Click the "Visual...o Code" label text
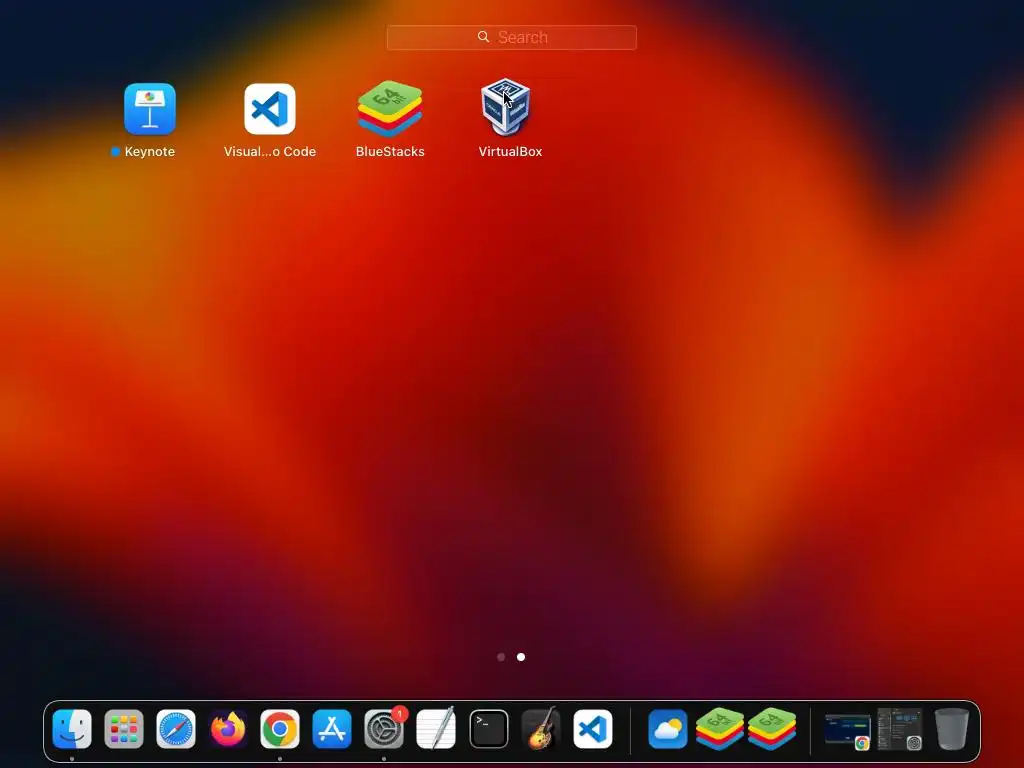The image size is (1024, 768). tap(270, 152)
